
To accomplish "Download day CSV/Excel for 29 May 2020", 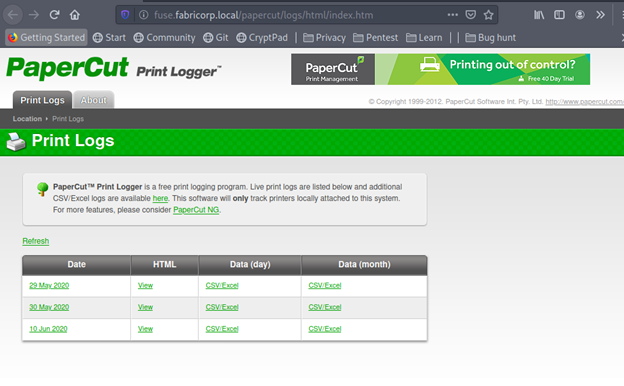I will (x=222, y=285).
